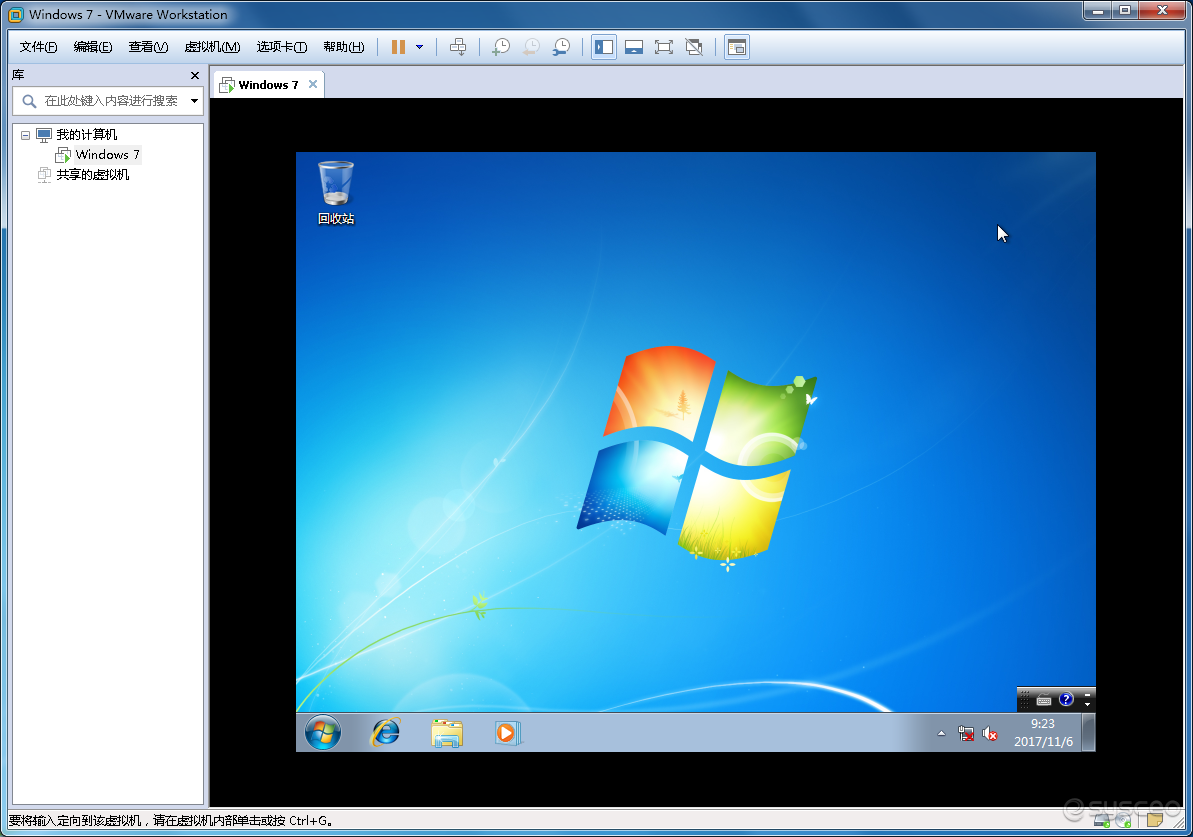Revert the virtual machine to its snapshot

531,47
